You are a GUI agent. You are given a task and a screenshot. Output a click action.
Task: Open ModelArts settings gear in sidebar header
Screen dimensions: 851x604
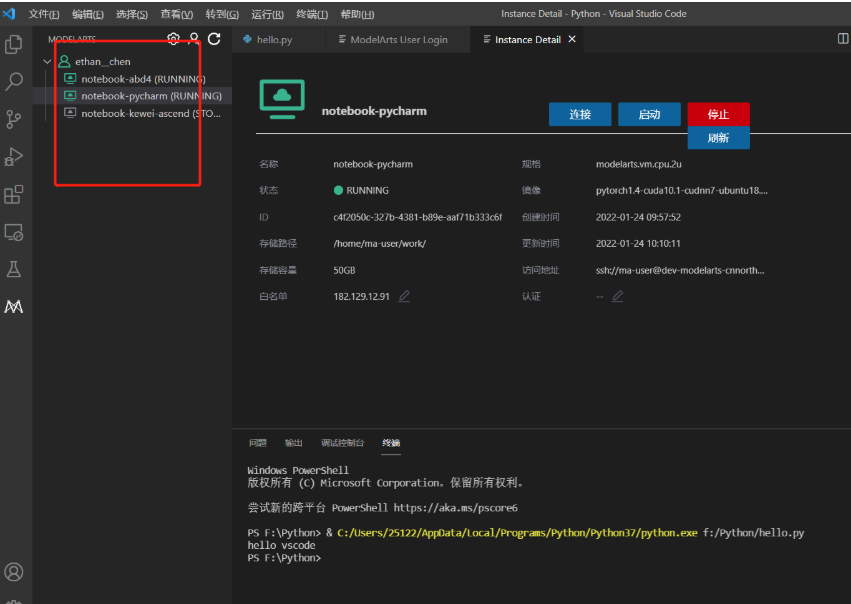173,39
